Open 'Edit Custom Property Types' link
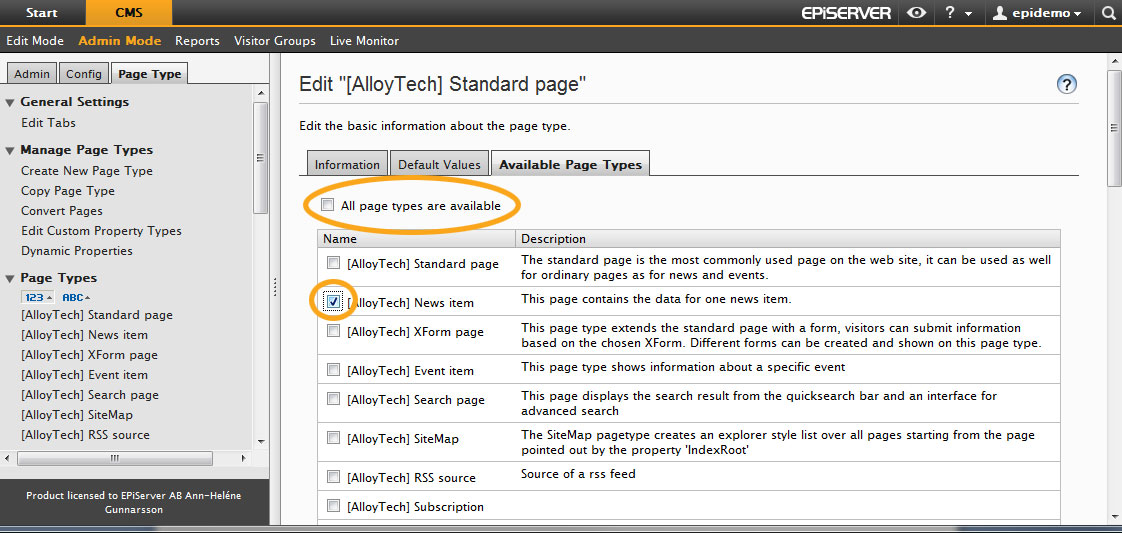 coord(101,231)
